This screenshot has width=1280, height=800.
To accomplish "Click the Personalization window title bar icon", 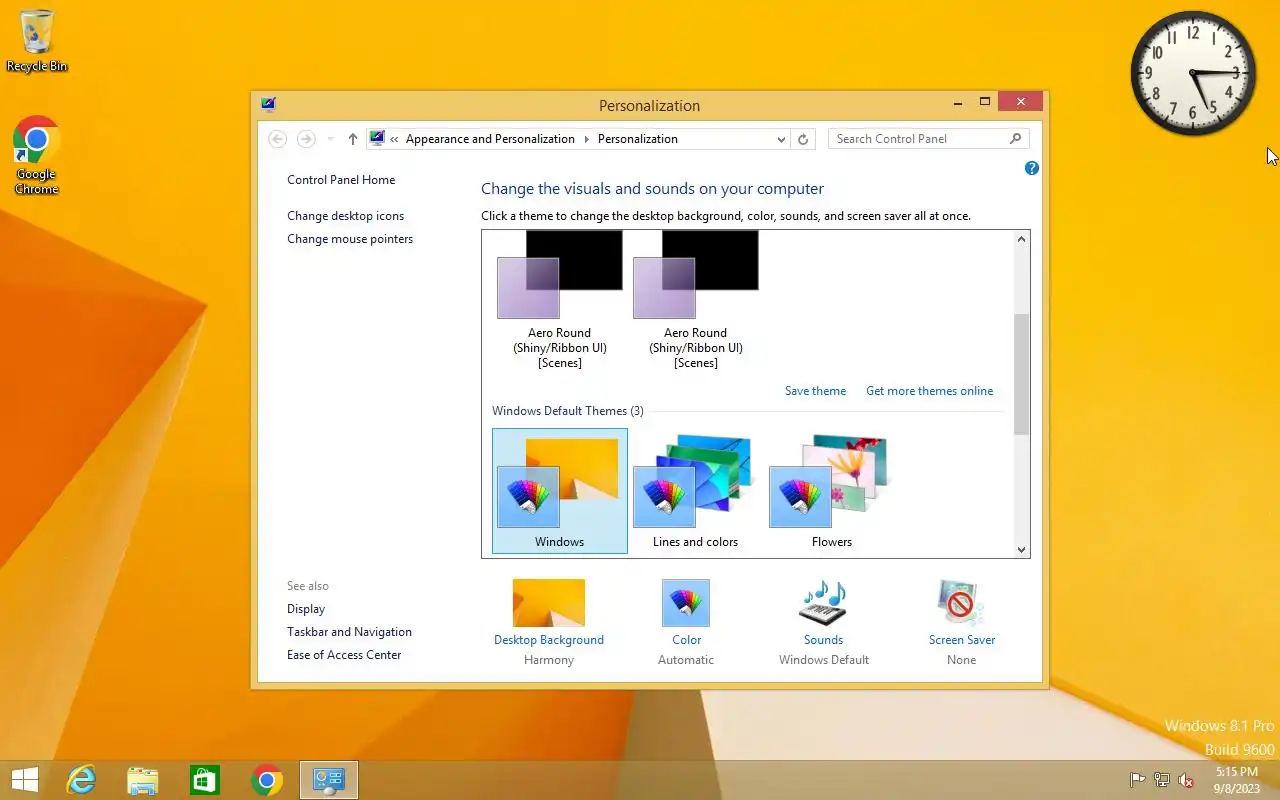I will pyautogui.click(x=268, y=104).
